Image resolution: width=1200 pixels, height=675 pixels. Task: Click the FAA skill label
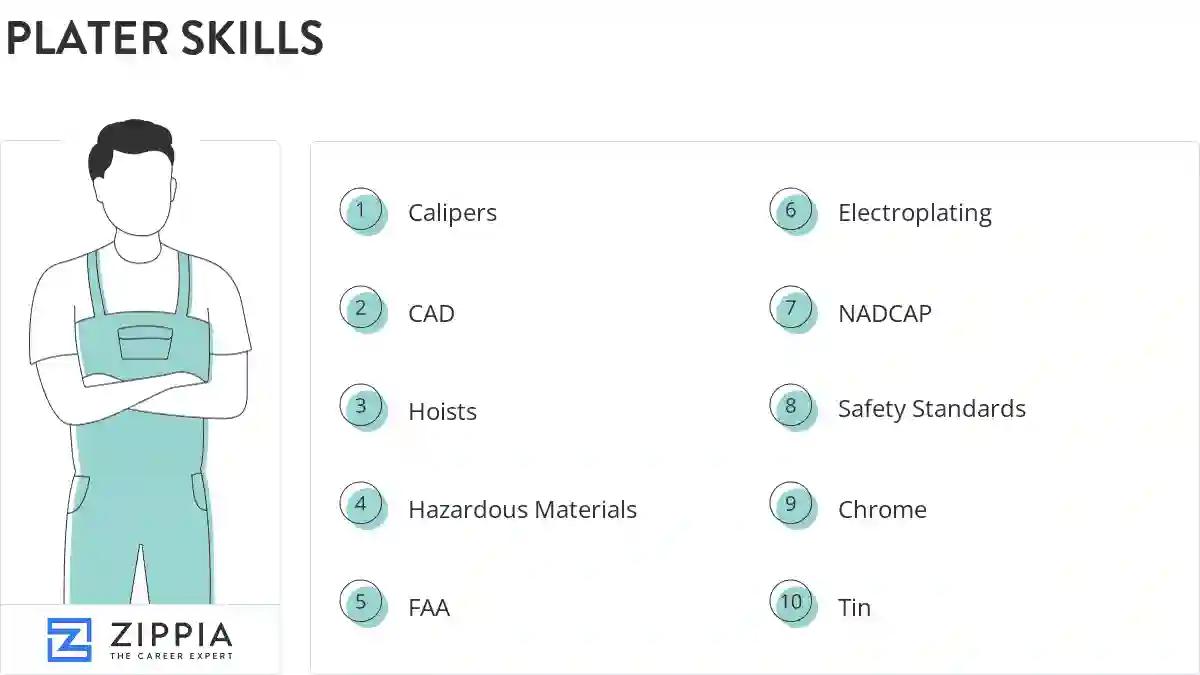(x=429, y=608)
